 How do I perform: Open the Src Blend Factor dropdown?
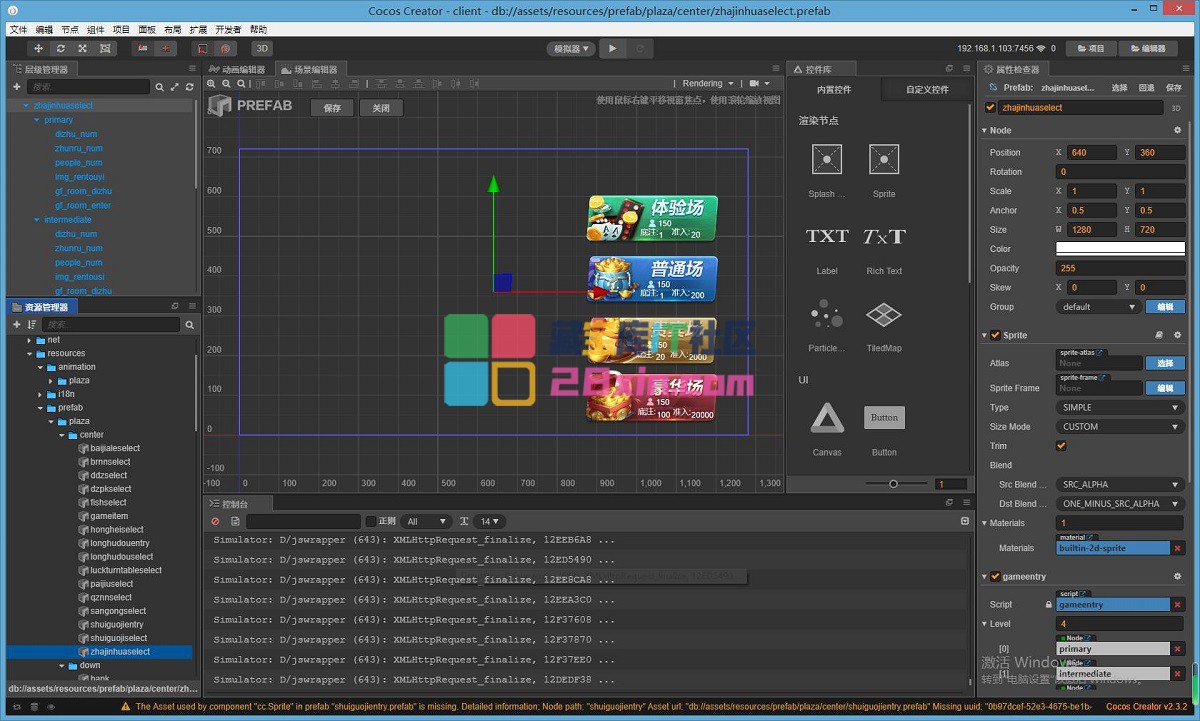1120,485
